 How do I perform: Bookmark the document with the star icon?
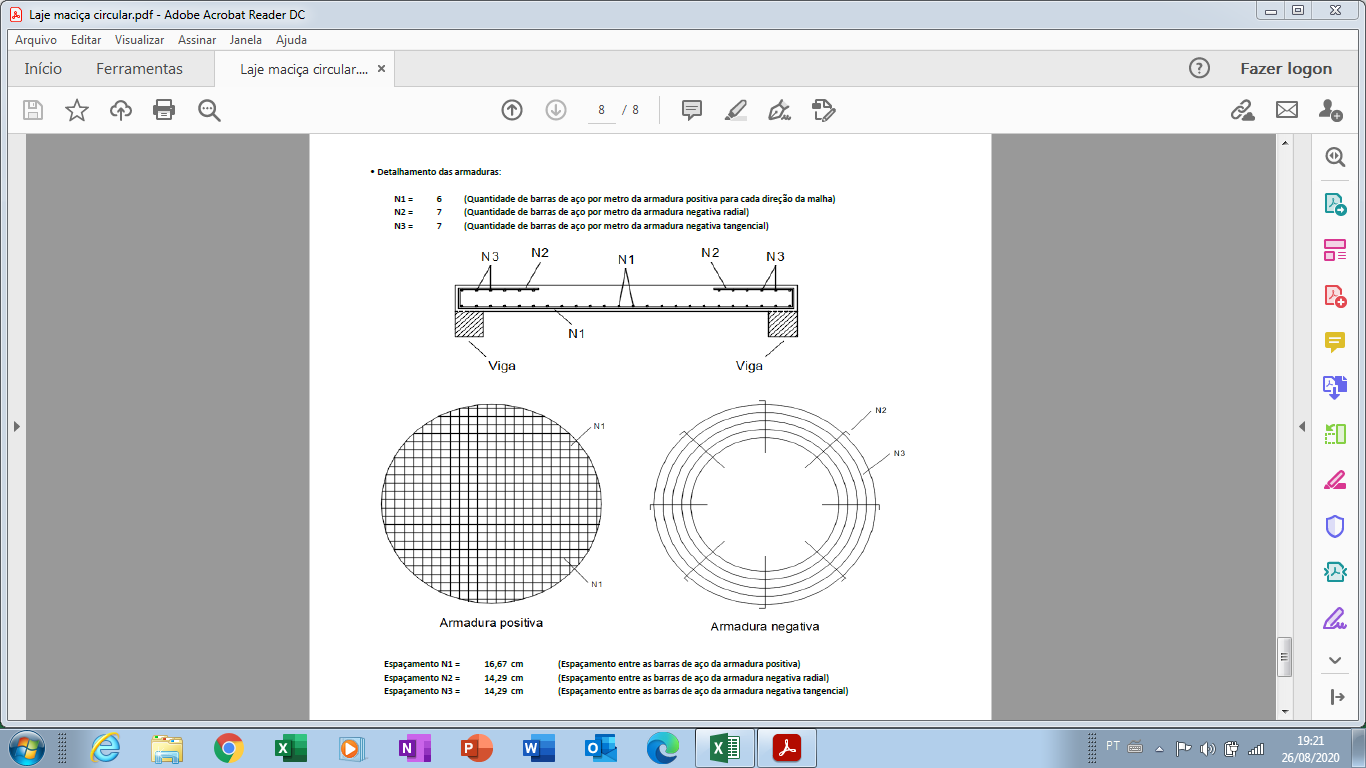click(x=77, y=111)
